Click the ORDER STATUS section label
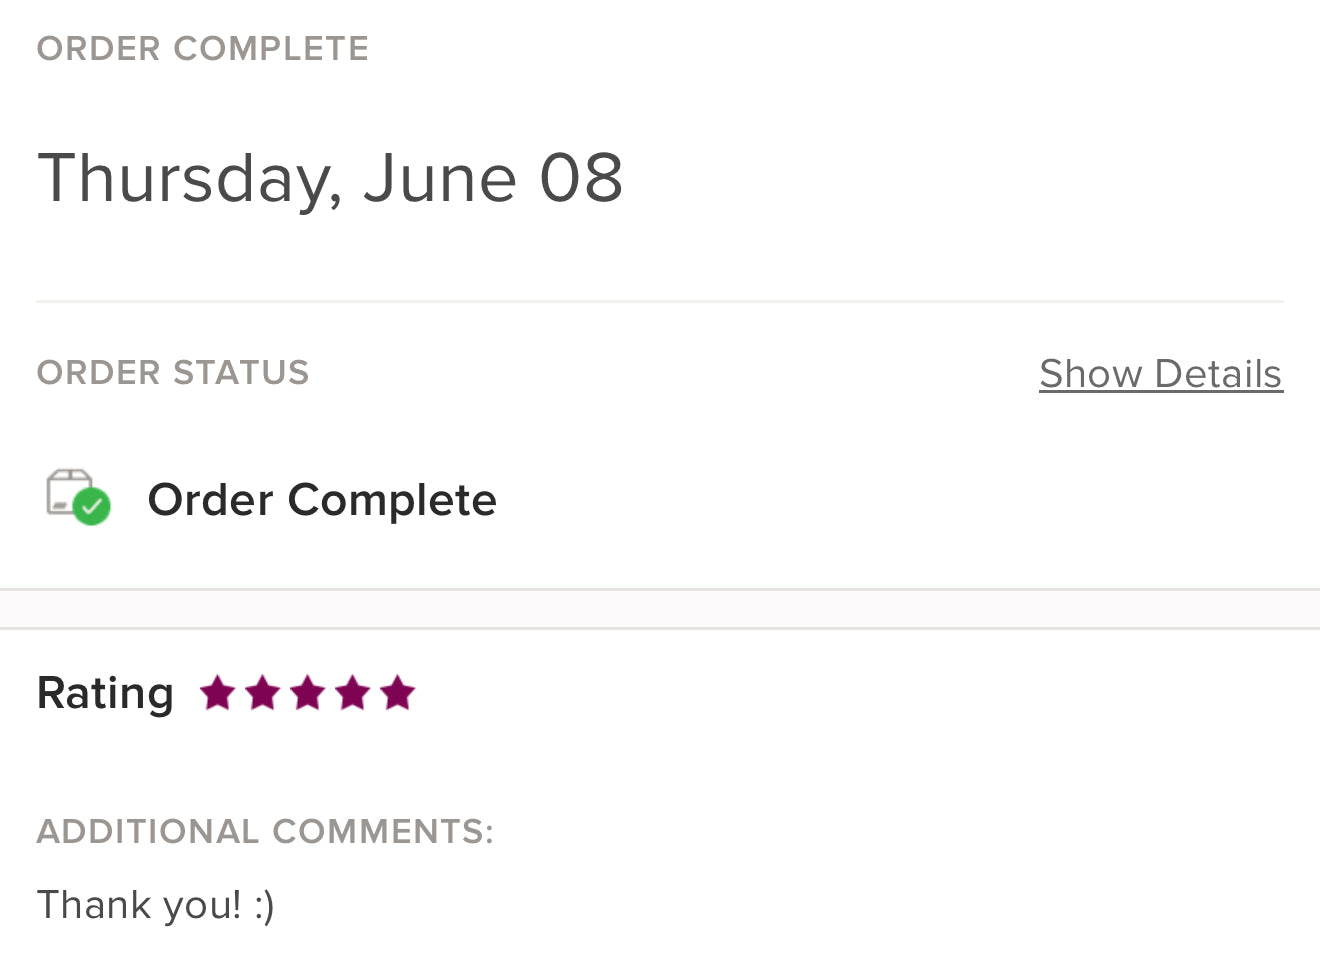This screenshot has width=1320, height=963. pyautogui.click(x=173, y=372)
